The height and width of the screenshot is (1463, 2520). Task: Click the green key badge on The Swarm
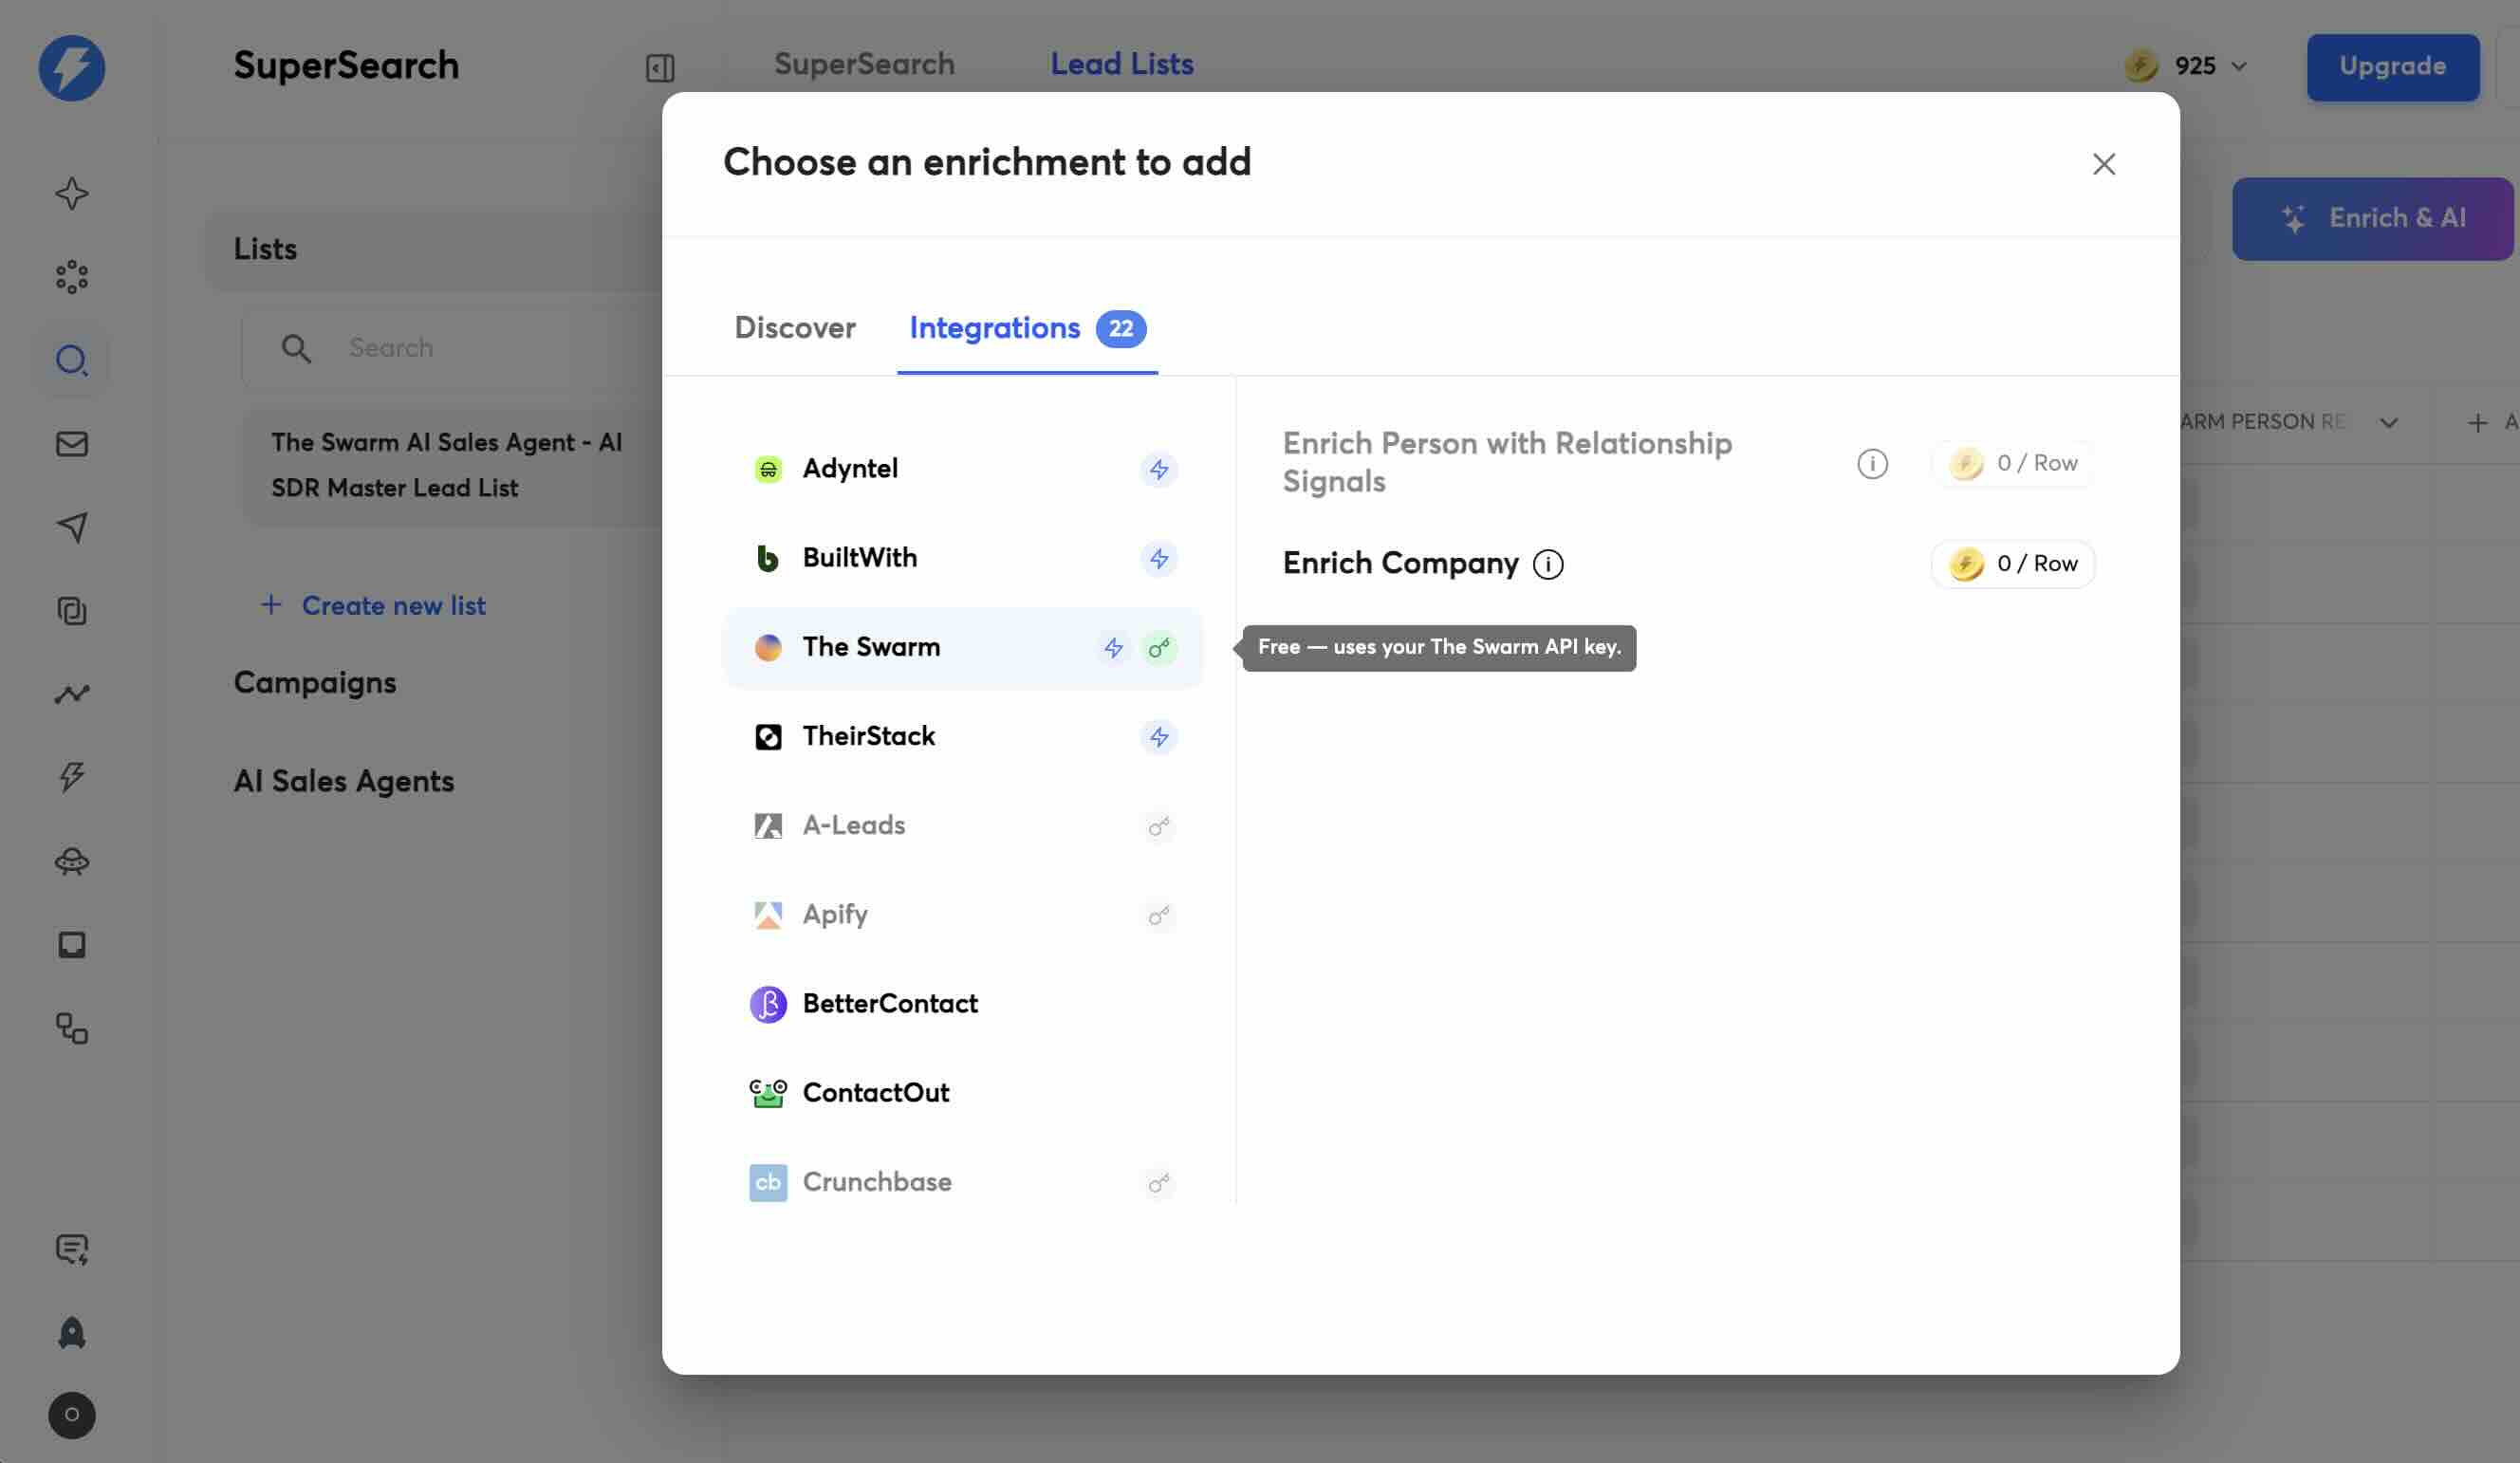tap(1159, 648)
